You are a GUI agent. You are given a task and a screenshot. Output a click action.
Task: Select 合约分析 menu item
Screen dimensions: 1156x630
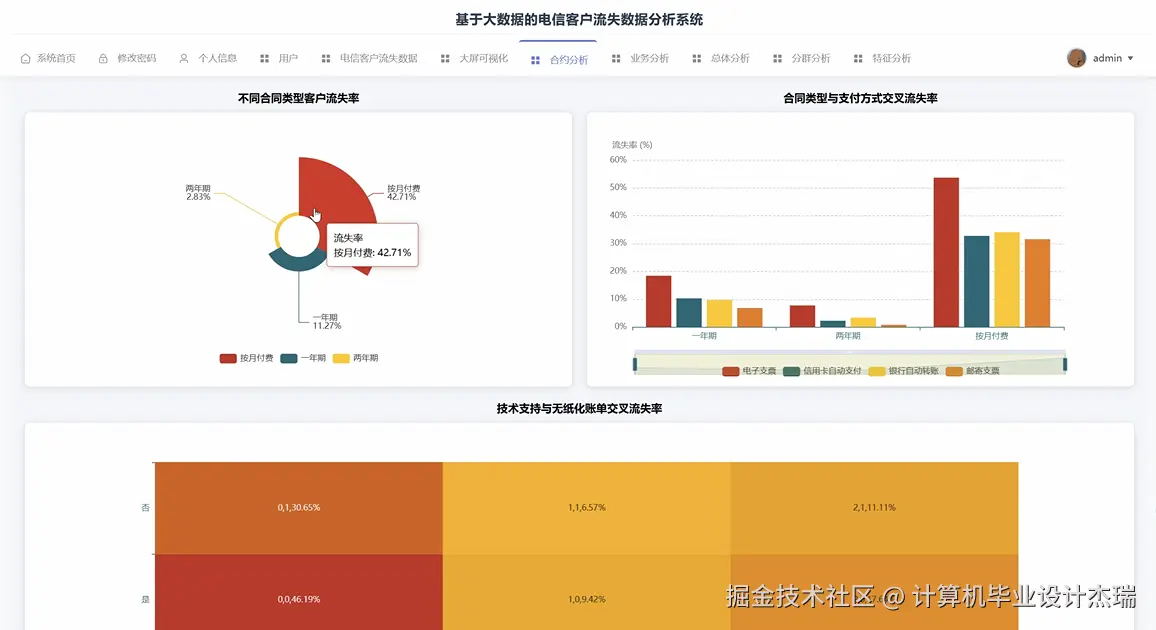(568, 60)
